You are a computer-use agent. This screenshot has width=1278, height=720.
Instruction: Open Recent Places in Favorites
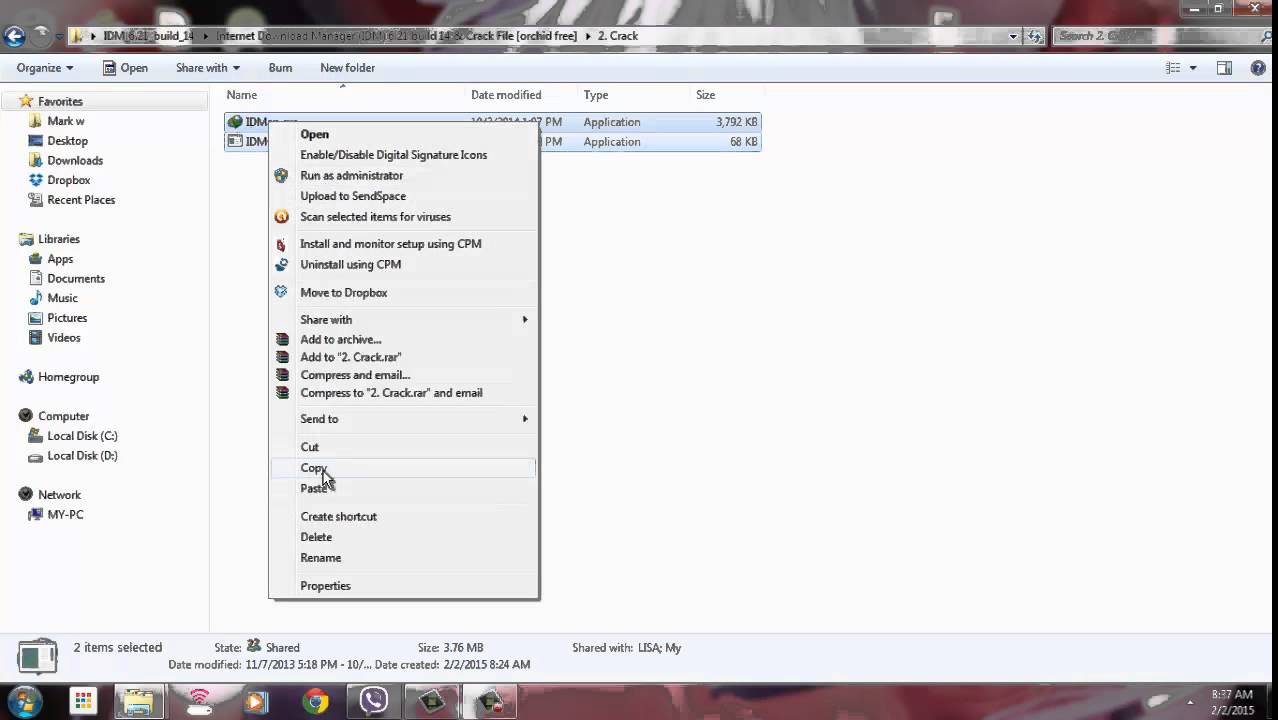[81, 200]
